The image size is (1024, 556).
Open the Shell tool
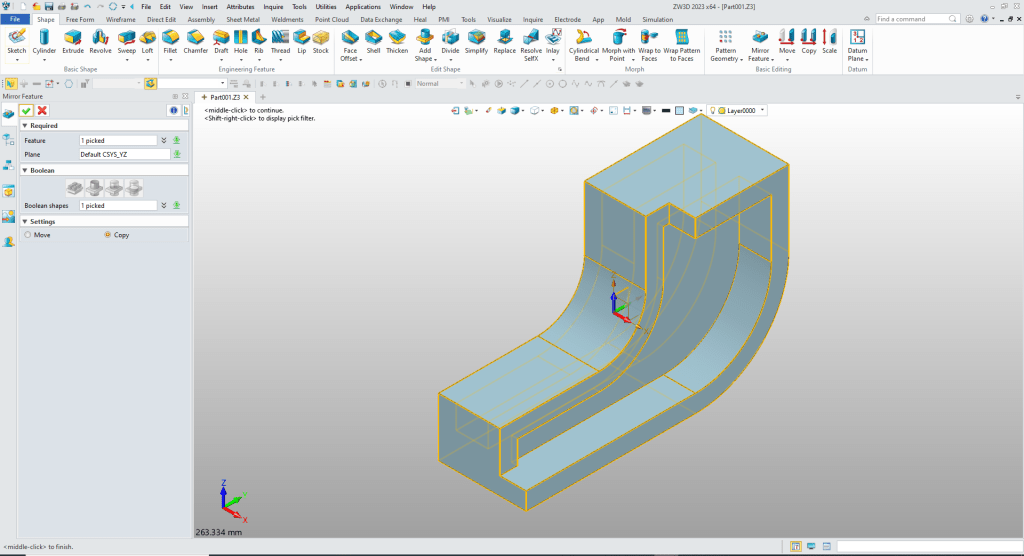coord(373,40)
